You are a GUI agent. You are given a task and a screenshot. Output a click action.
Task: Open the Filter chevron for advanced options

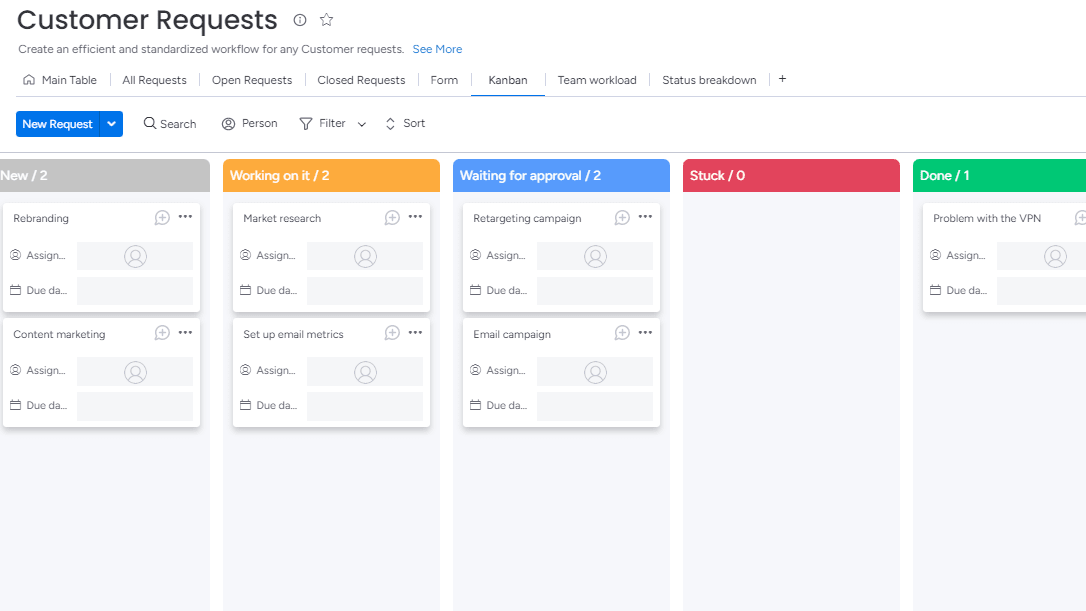[361, 124]
